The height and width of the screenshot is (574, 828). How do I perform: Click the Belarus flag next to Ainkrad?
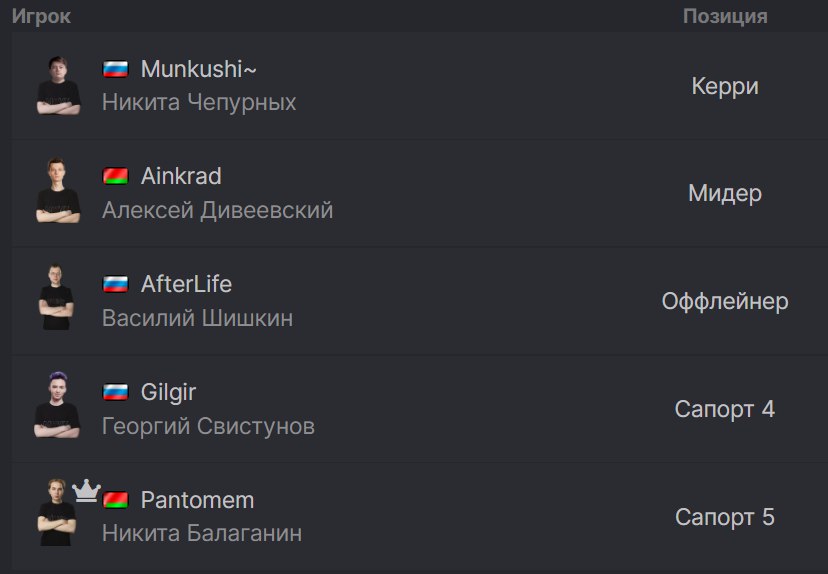point(115,176)
